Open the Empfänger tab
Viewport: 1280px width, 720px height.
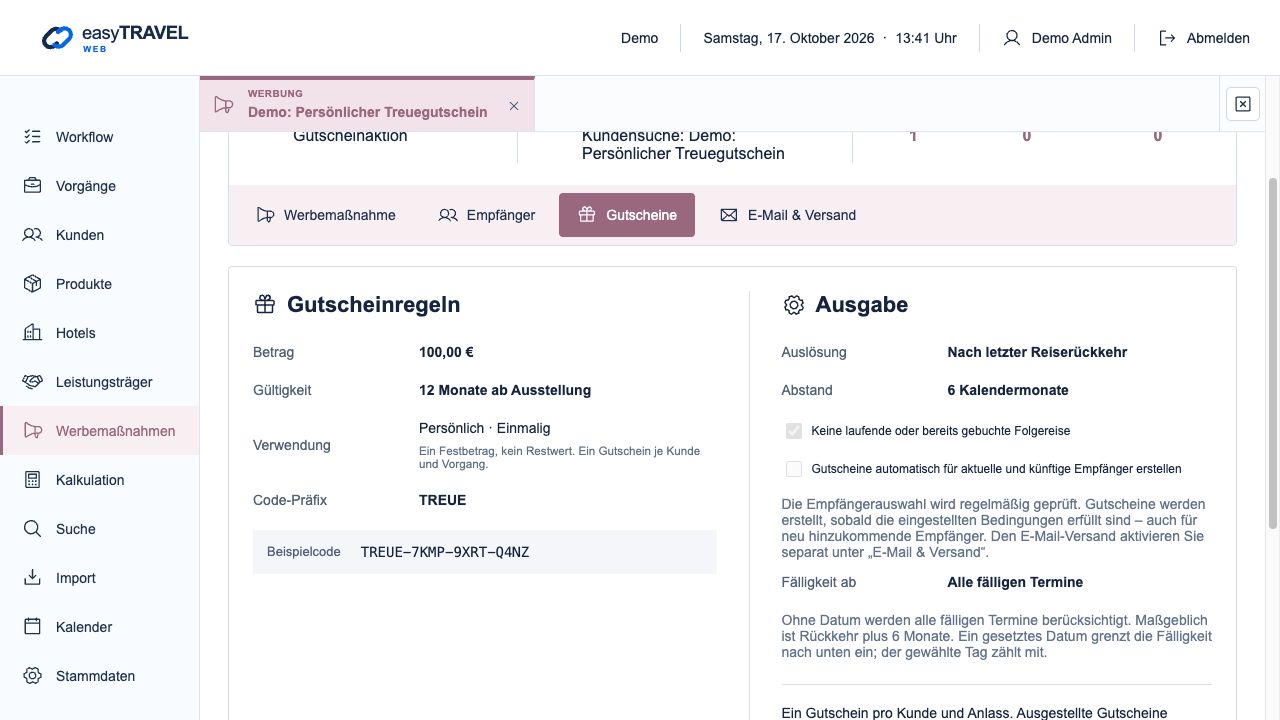[487, 215]
